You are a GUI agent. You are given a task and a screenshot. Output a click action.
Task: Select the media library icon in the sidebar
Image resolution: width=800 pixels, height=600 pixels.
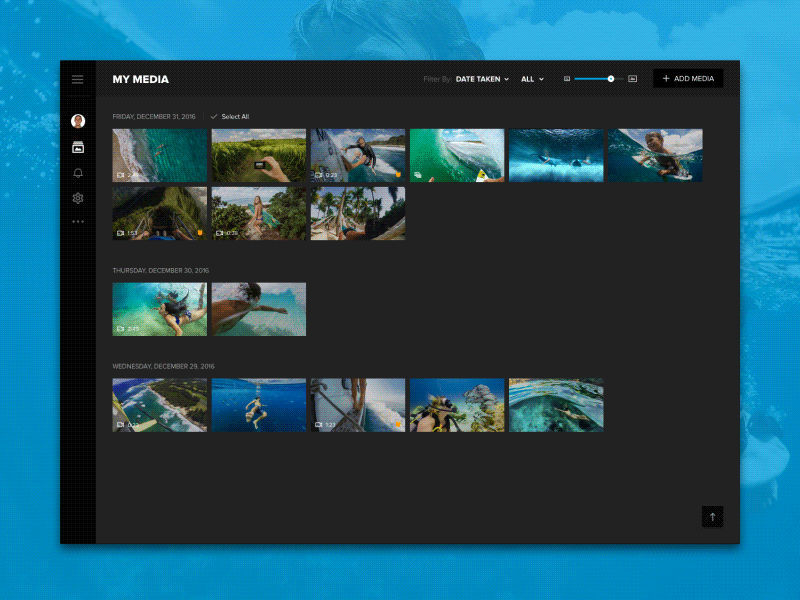point(78,147)
